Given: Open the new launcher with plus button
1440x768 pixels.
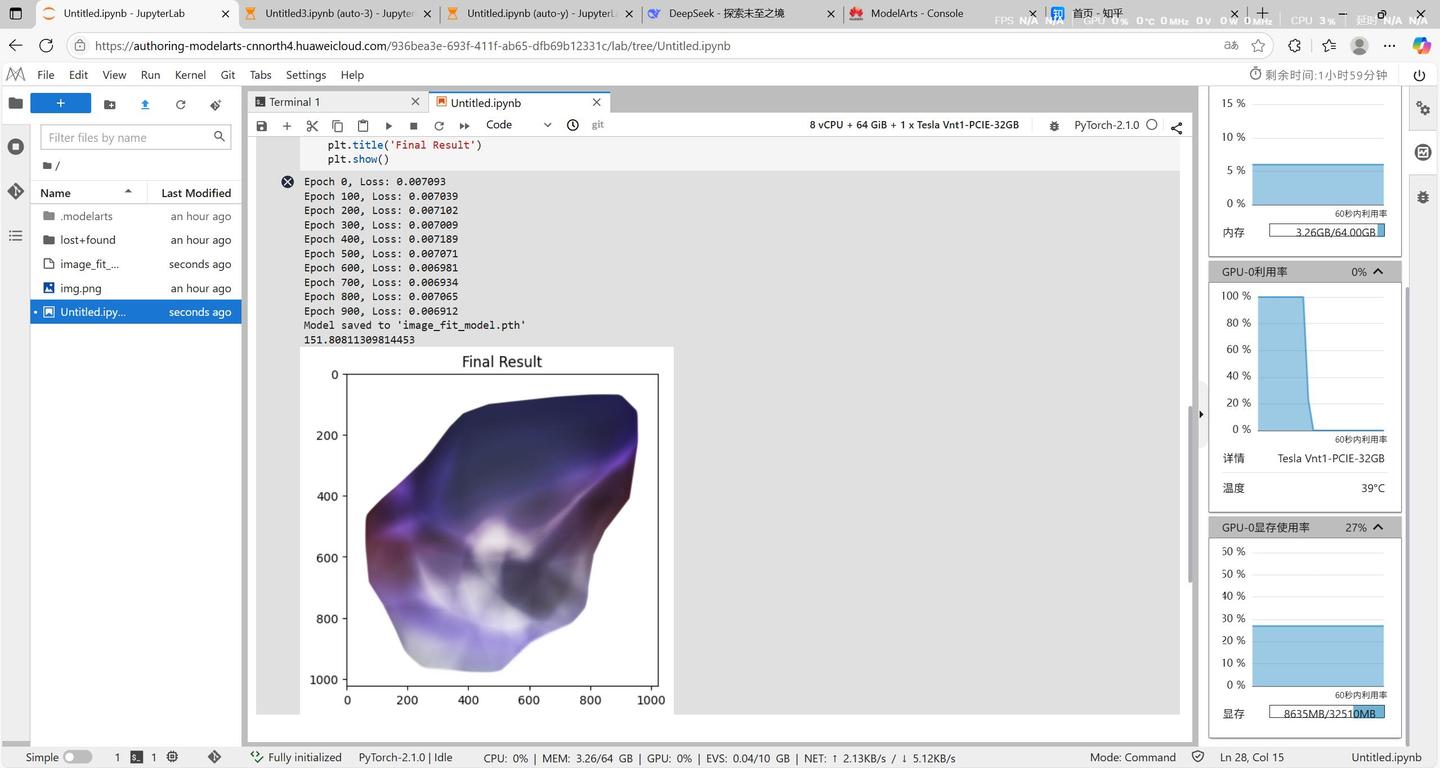Looking at the screenshot, I should (x=60, y=103).
